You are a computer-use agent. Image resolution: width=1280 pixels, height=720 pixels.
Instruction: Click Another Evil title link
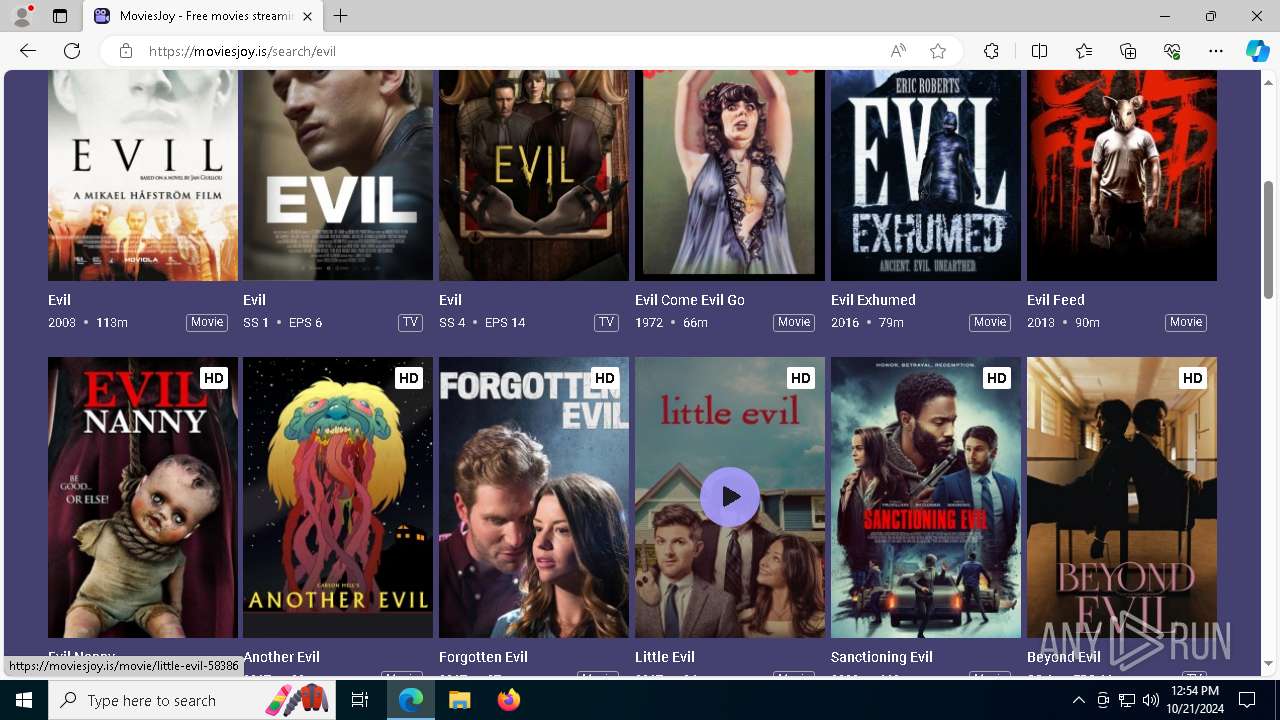tap(282, 657)
